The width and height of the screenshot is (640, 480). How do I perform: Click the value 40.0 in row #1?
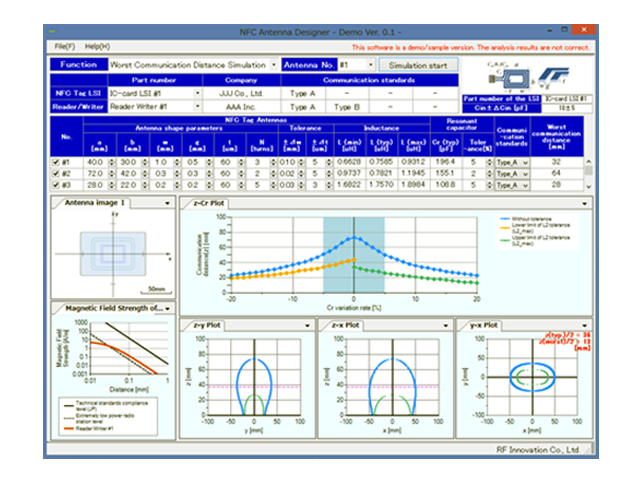point(95,162)
